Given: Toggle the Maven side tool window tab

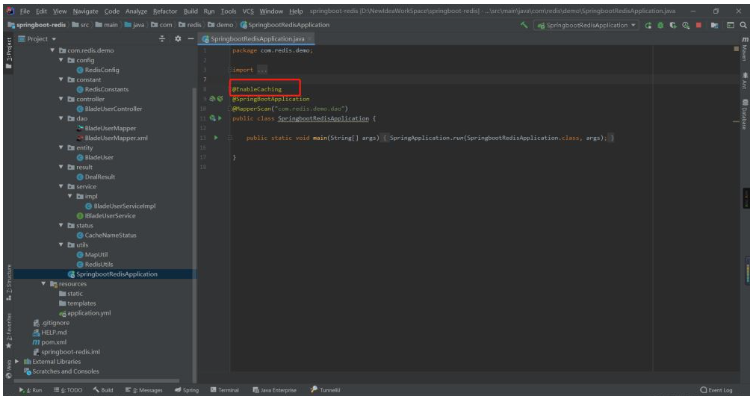Looking at the screenshot, I should pyautogui.click(x=745, y=49).
